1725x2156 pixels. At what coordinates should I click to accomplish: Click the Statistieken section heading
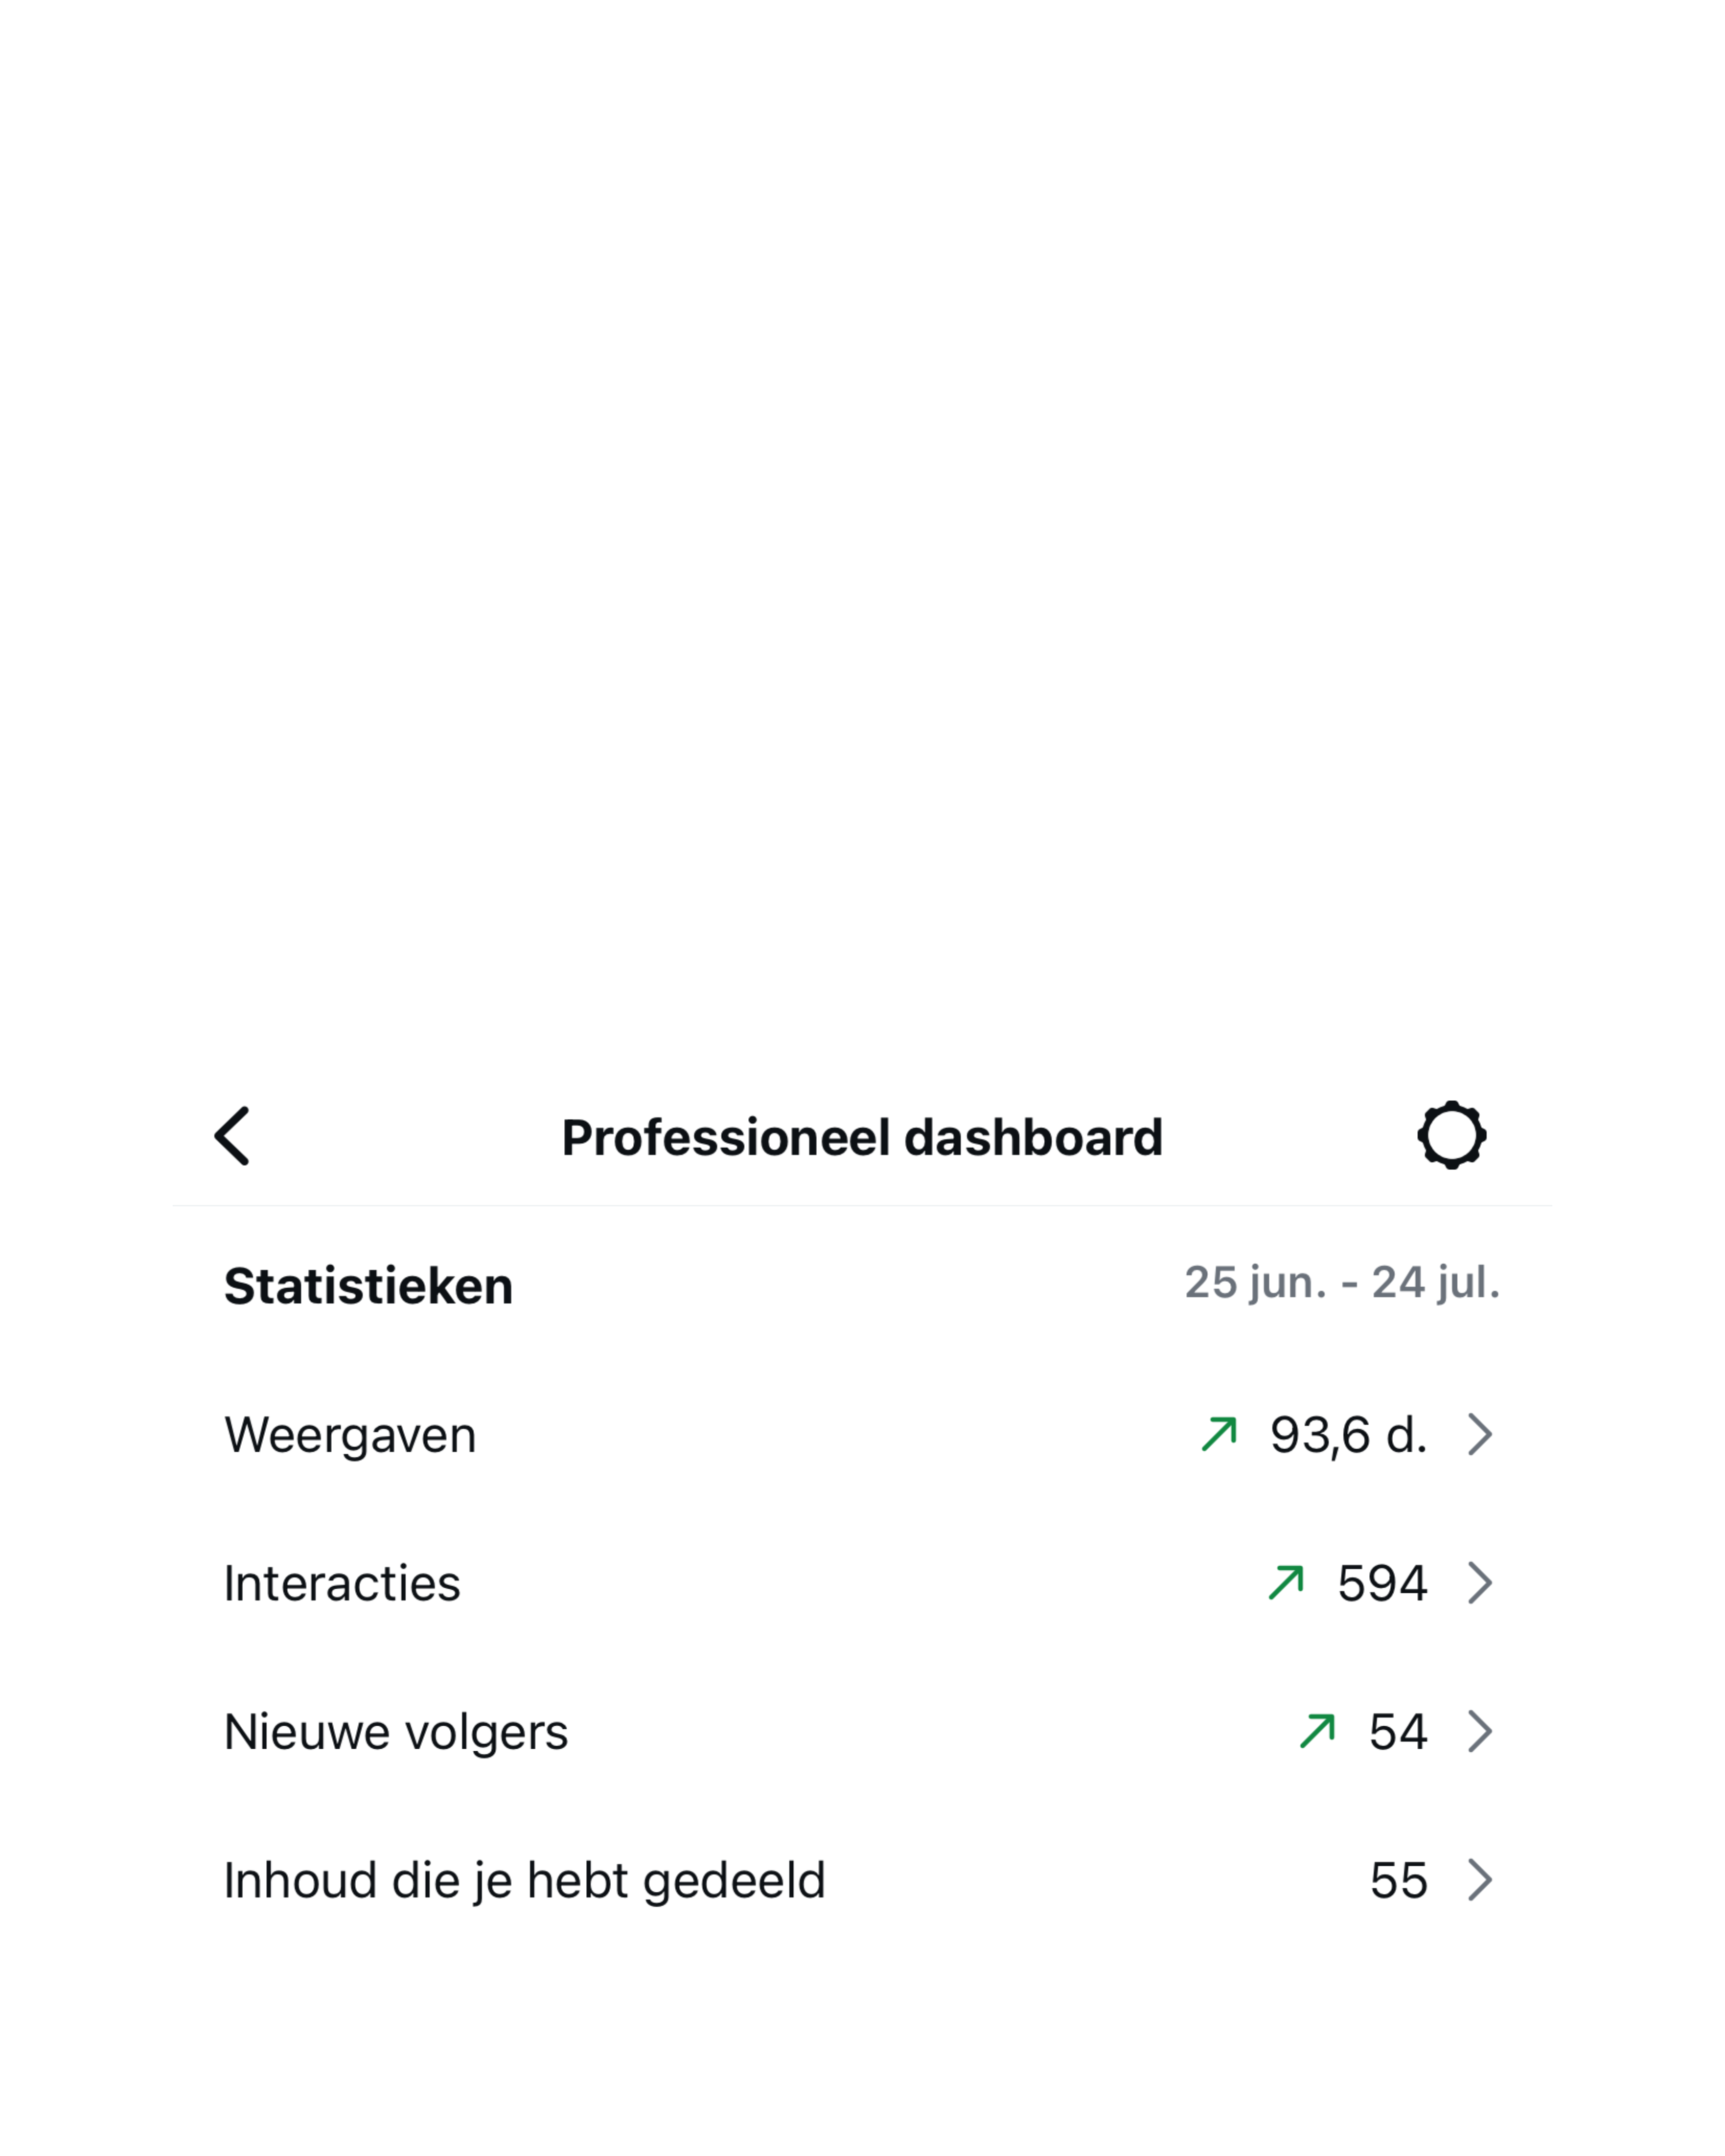pos(368,1286)
